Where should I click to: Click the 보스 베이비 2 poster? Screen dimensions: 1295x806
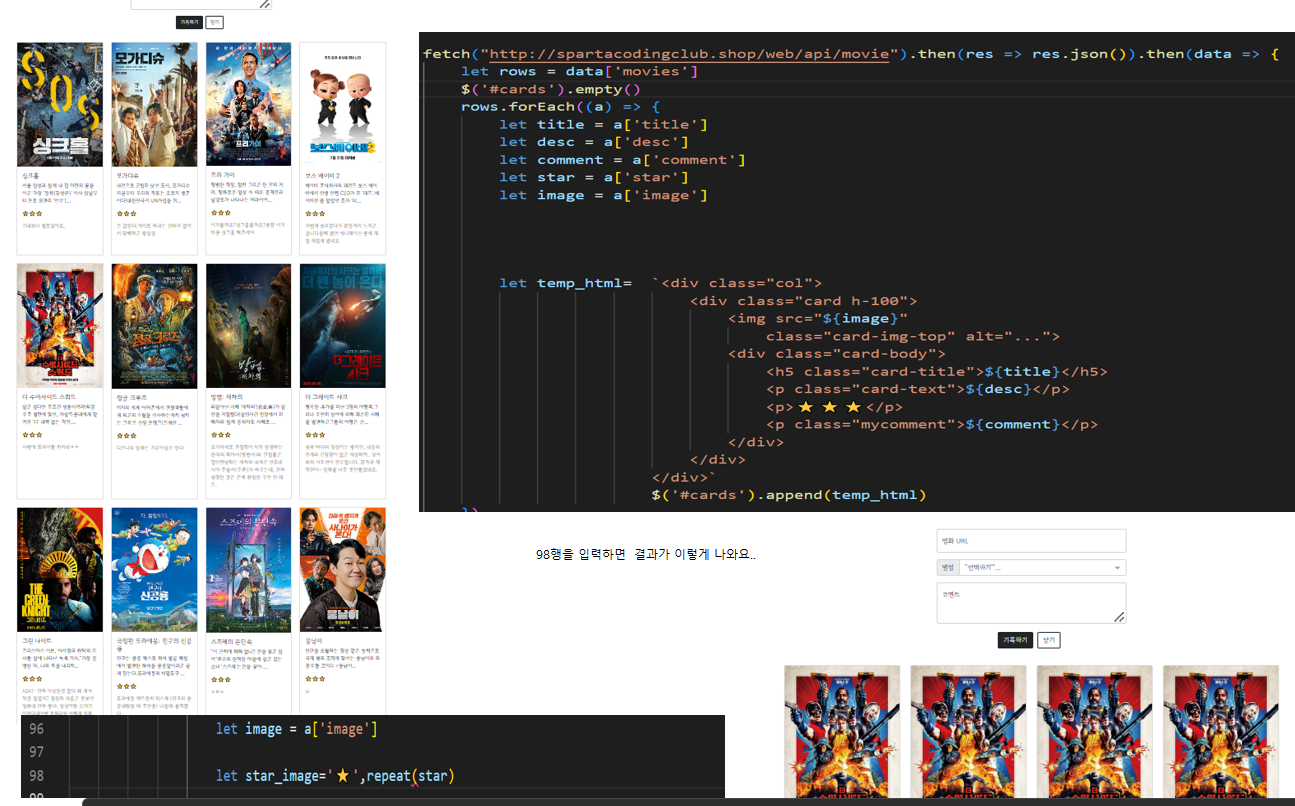tap(343, 105)
